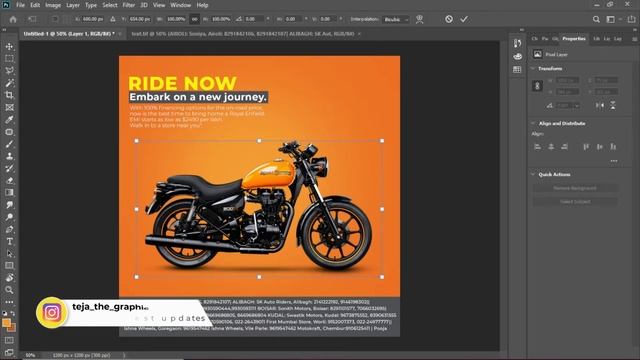Toggle Quick Mask mode
The width and height of the screenshot is (640, 360).
pos(9,340)
